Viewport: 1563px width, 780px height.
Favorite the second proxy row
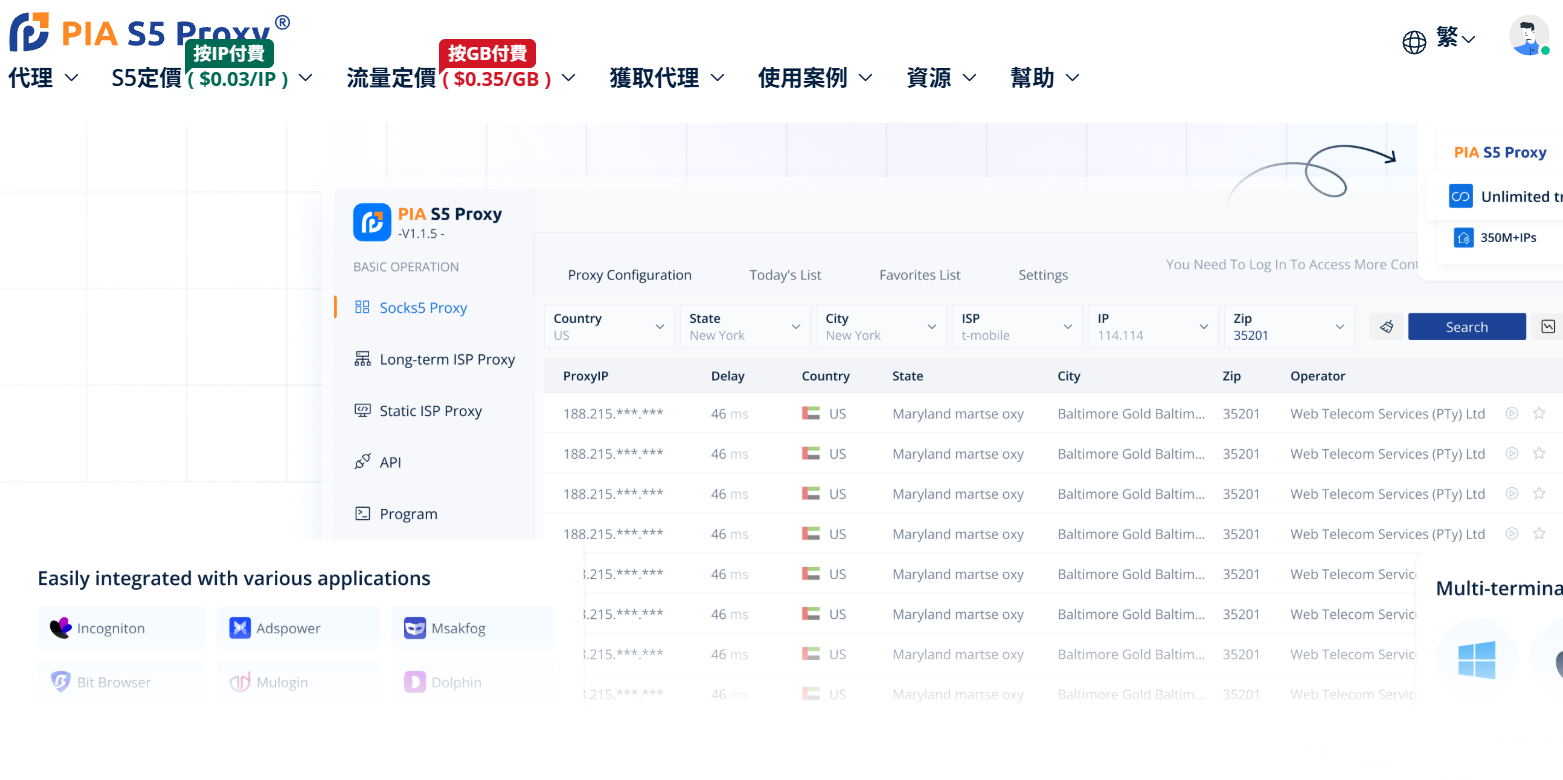[x=1539, y=453]
